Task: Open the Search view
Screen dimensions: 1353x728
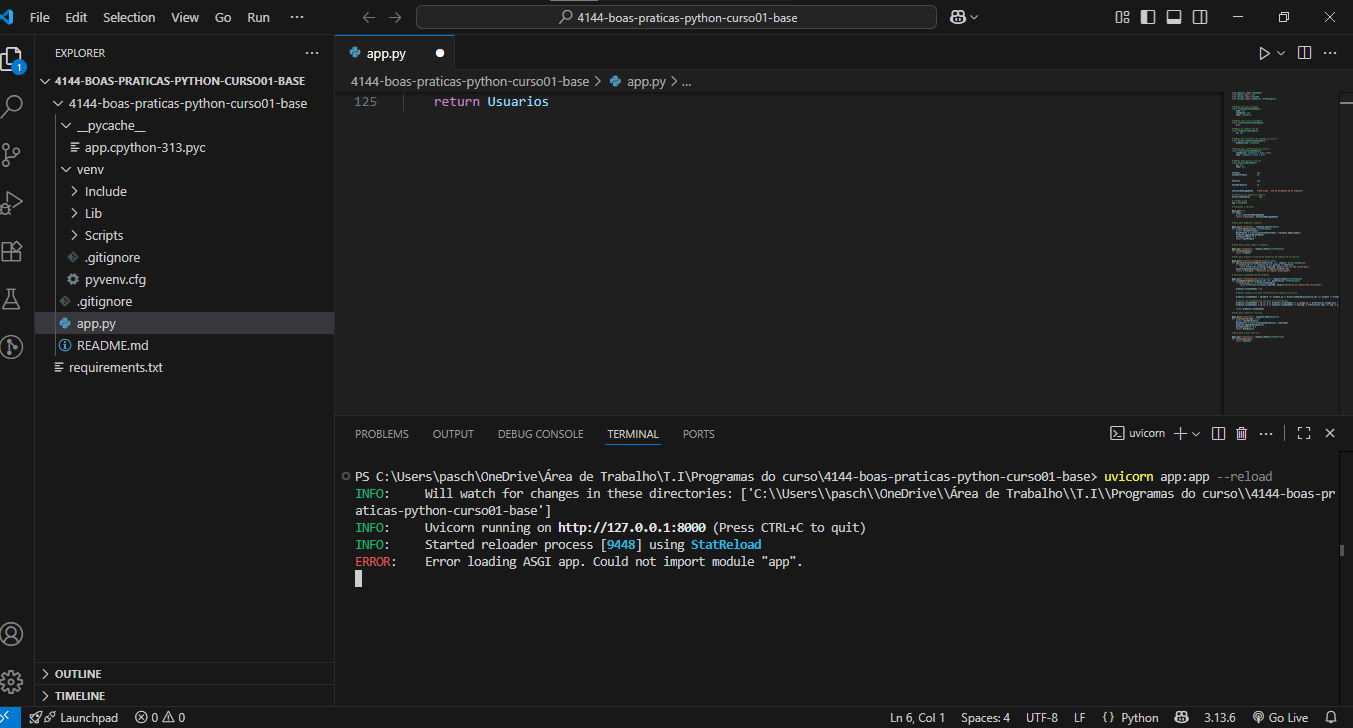Action: point(12,106)
